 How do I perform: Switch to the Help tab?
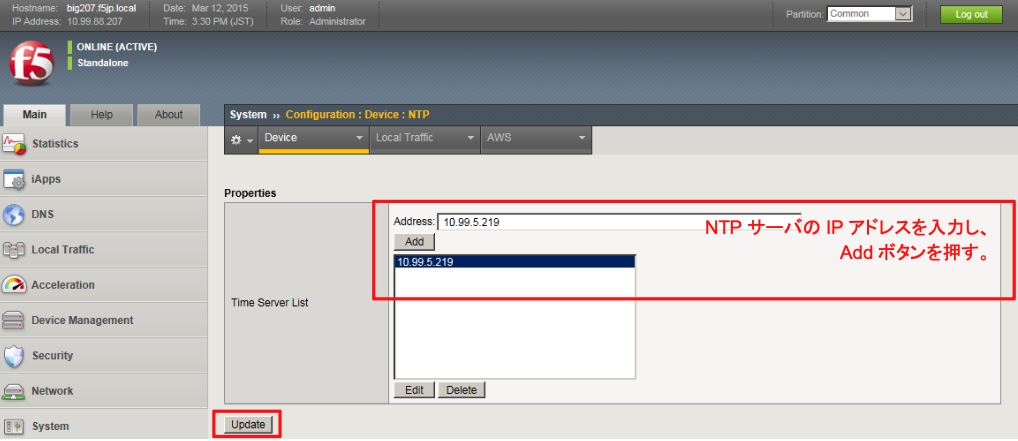click(101, 115)
